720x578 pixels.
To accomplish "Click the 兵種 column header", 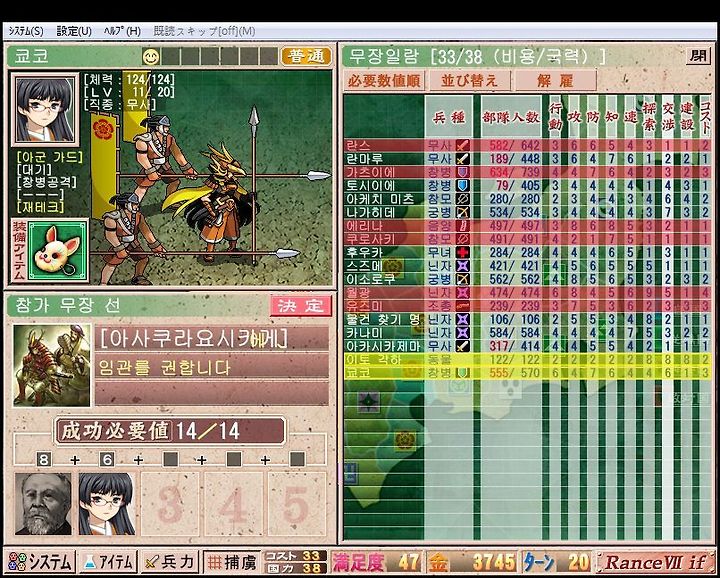I will [x=449, y=117].
